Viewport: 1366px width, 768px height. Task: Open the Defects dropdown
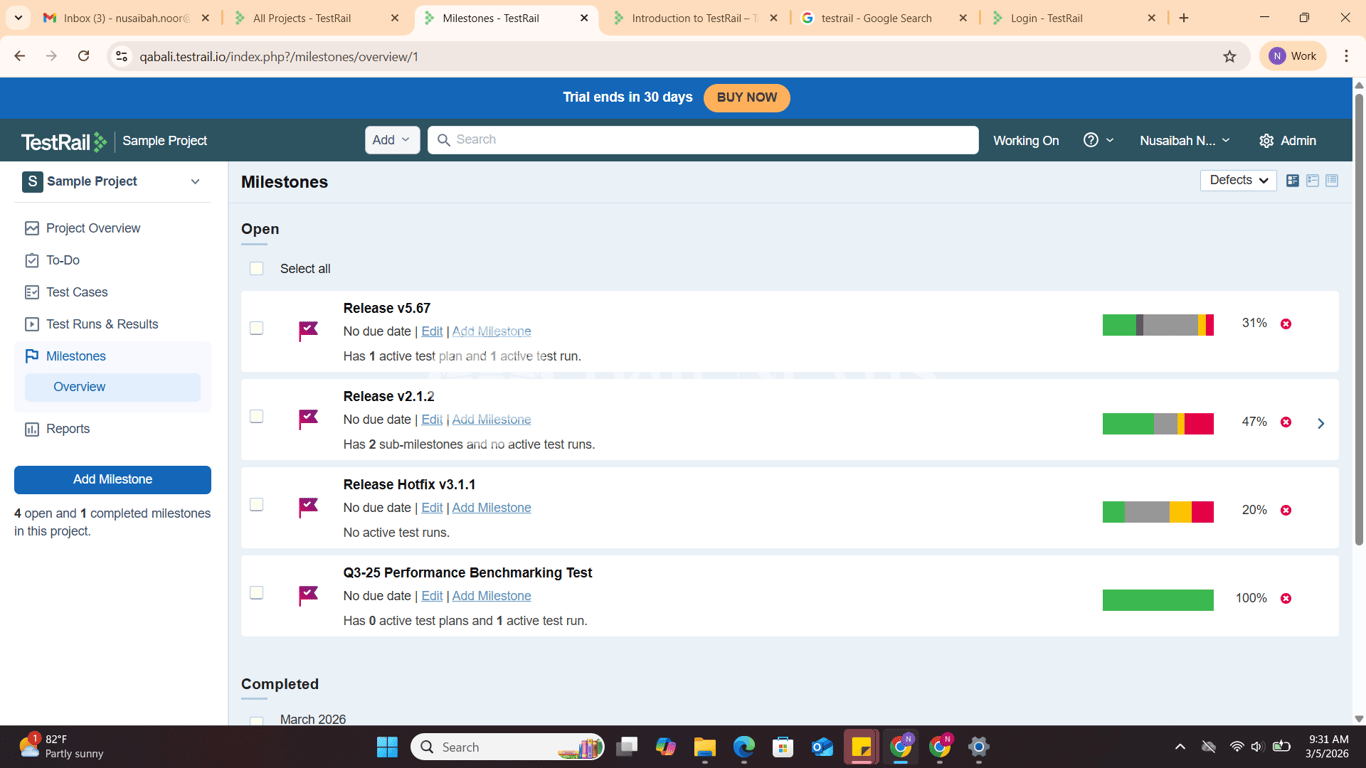point(1238,181)
